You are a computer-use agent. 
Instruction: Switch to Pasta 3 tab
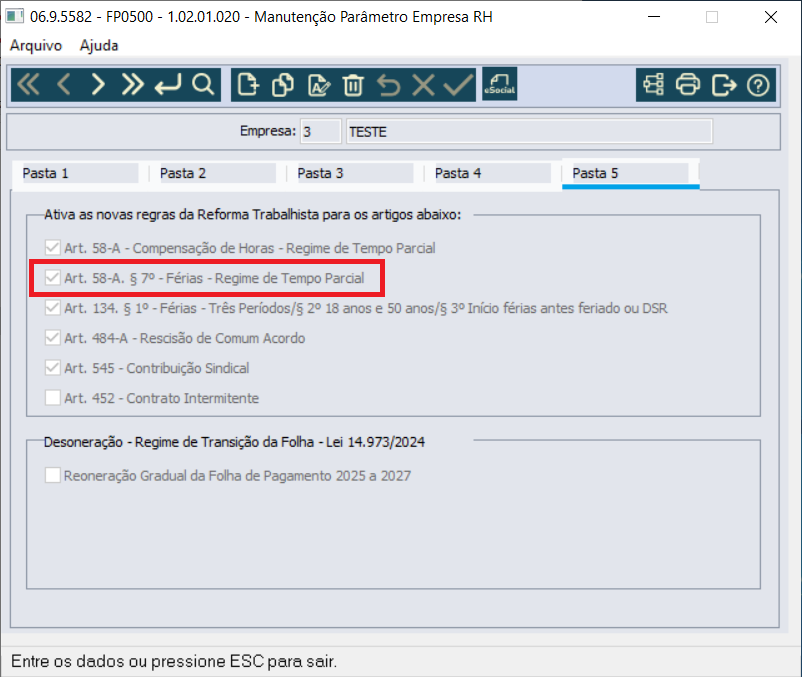(x=355, y=173)
